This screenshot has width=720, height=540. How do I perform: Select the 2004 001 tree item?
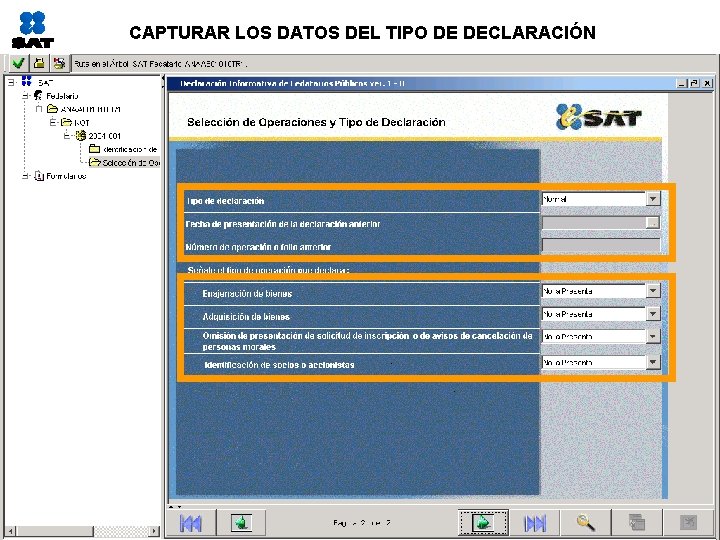(x=104, y=136)
